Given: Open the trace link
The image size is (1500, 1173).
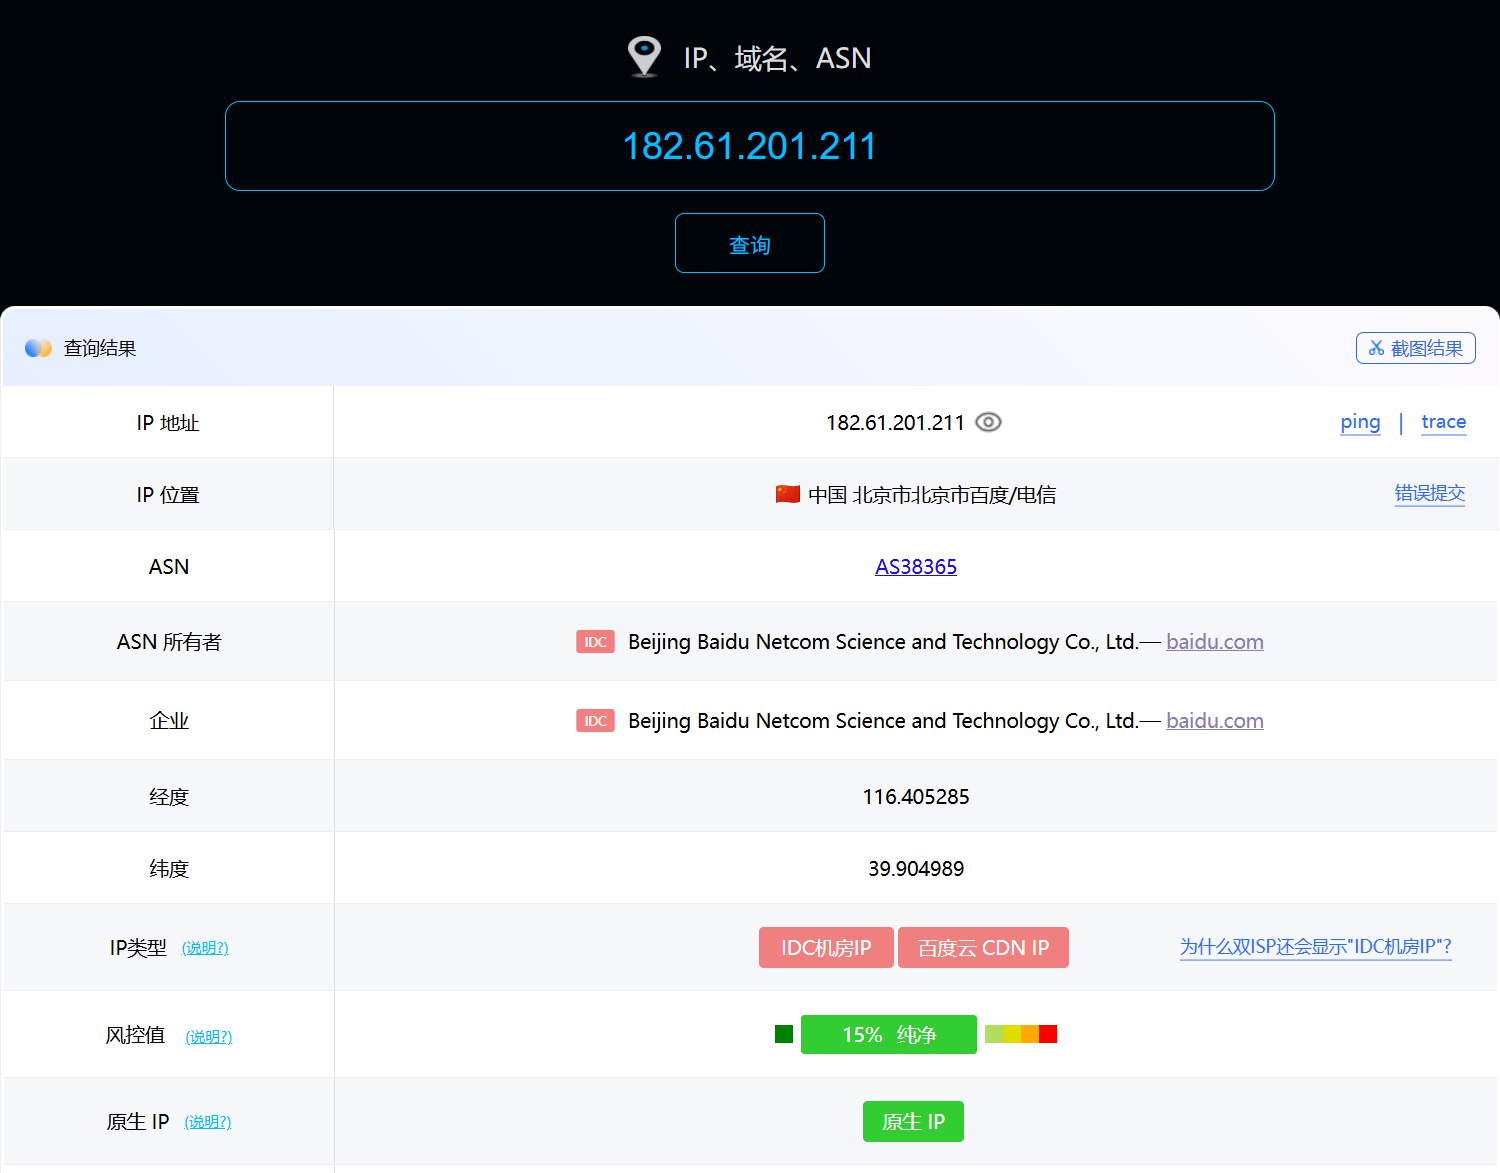Looking at the screenshot, I should coord(1443,422).
